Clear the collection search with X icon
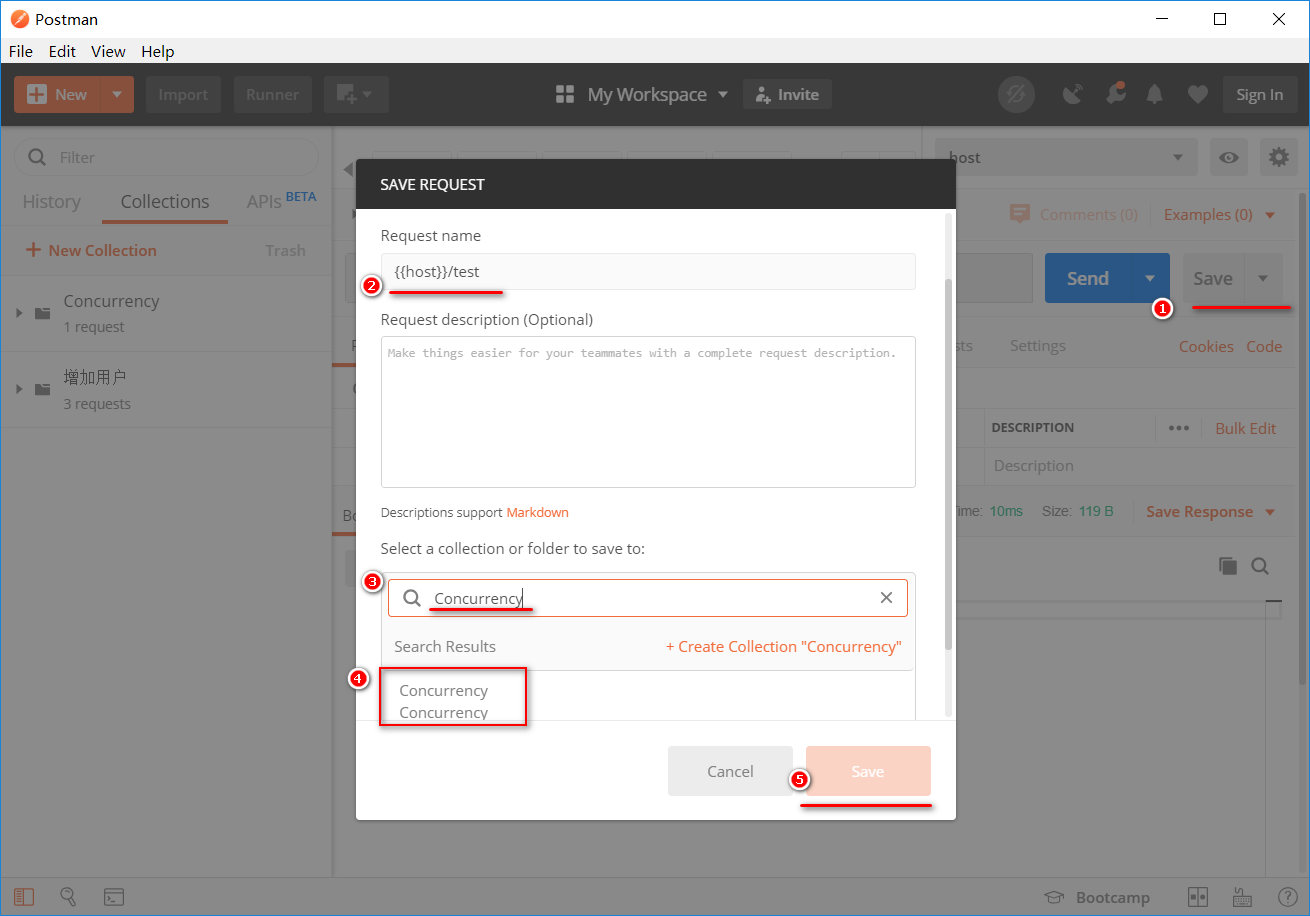The image size is (1310, 916). point(886,598)
